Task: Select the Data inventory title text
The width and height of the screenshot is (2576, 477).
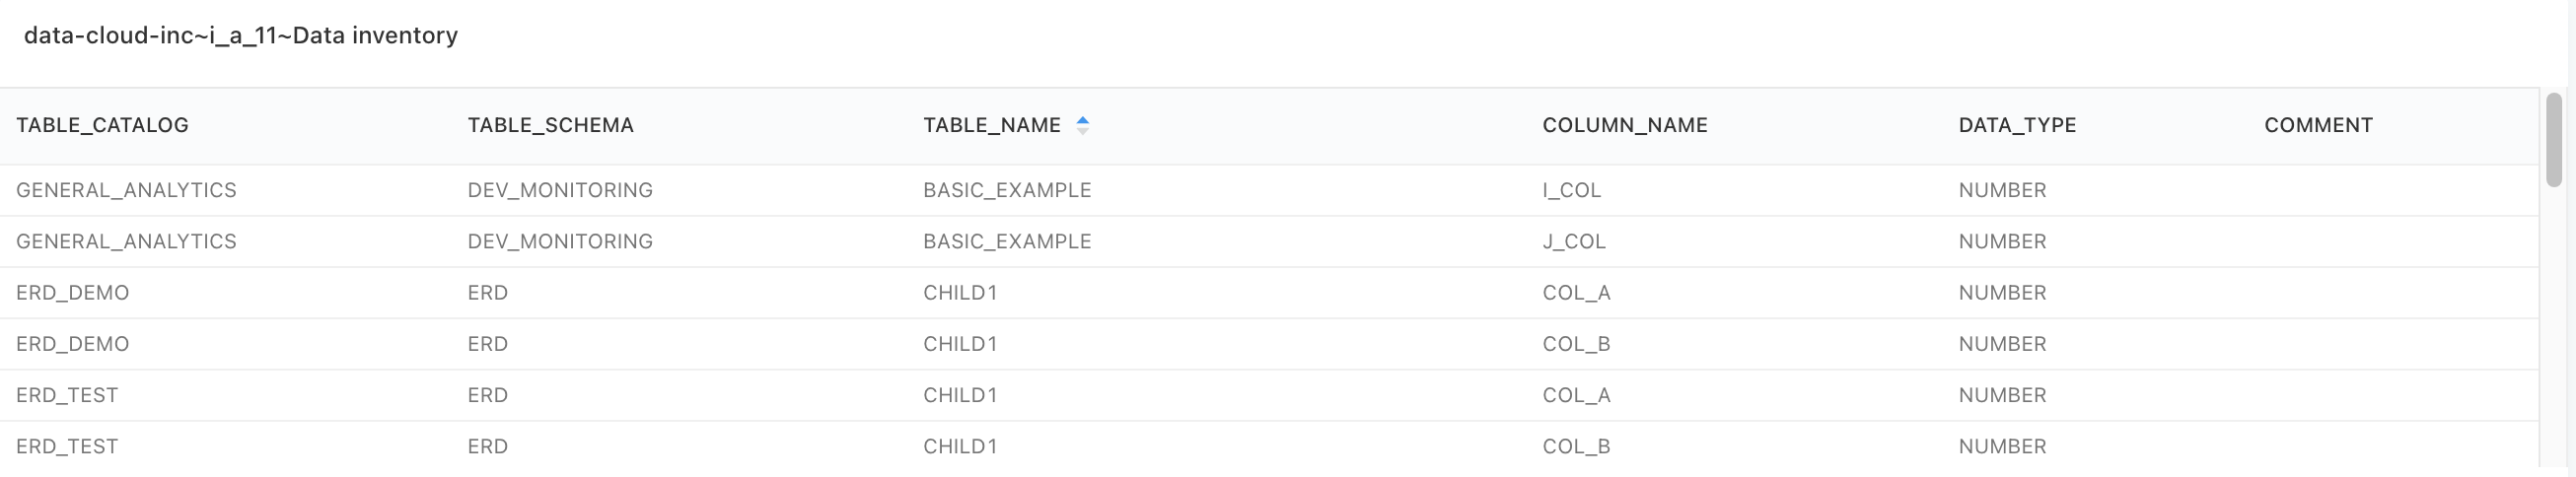Action: [x=375, y=35]
